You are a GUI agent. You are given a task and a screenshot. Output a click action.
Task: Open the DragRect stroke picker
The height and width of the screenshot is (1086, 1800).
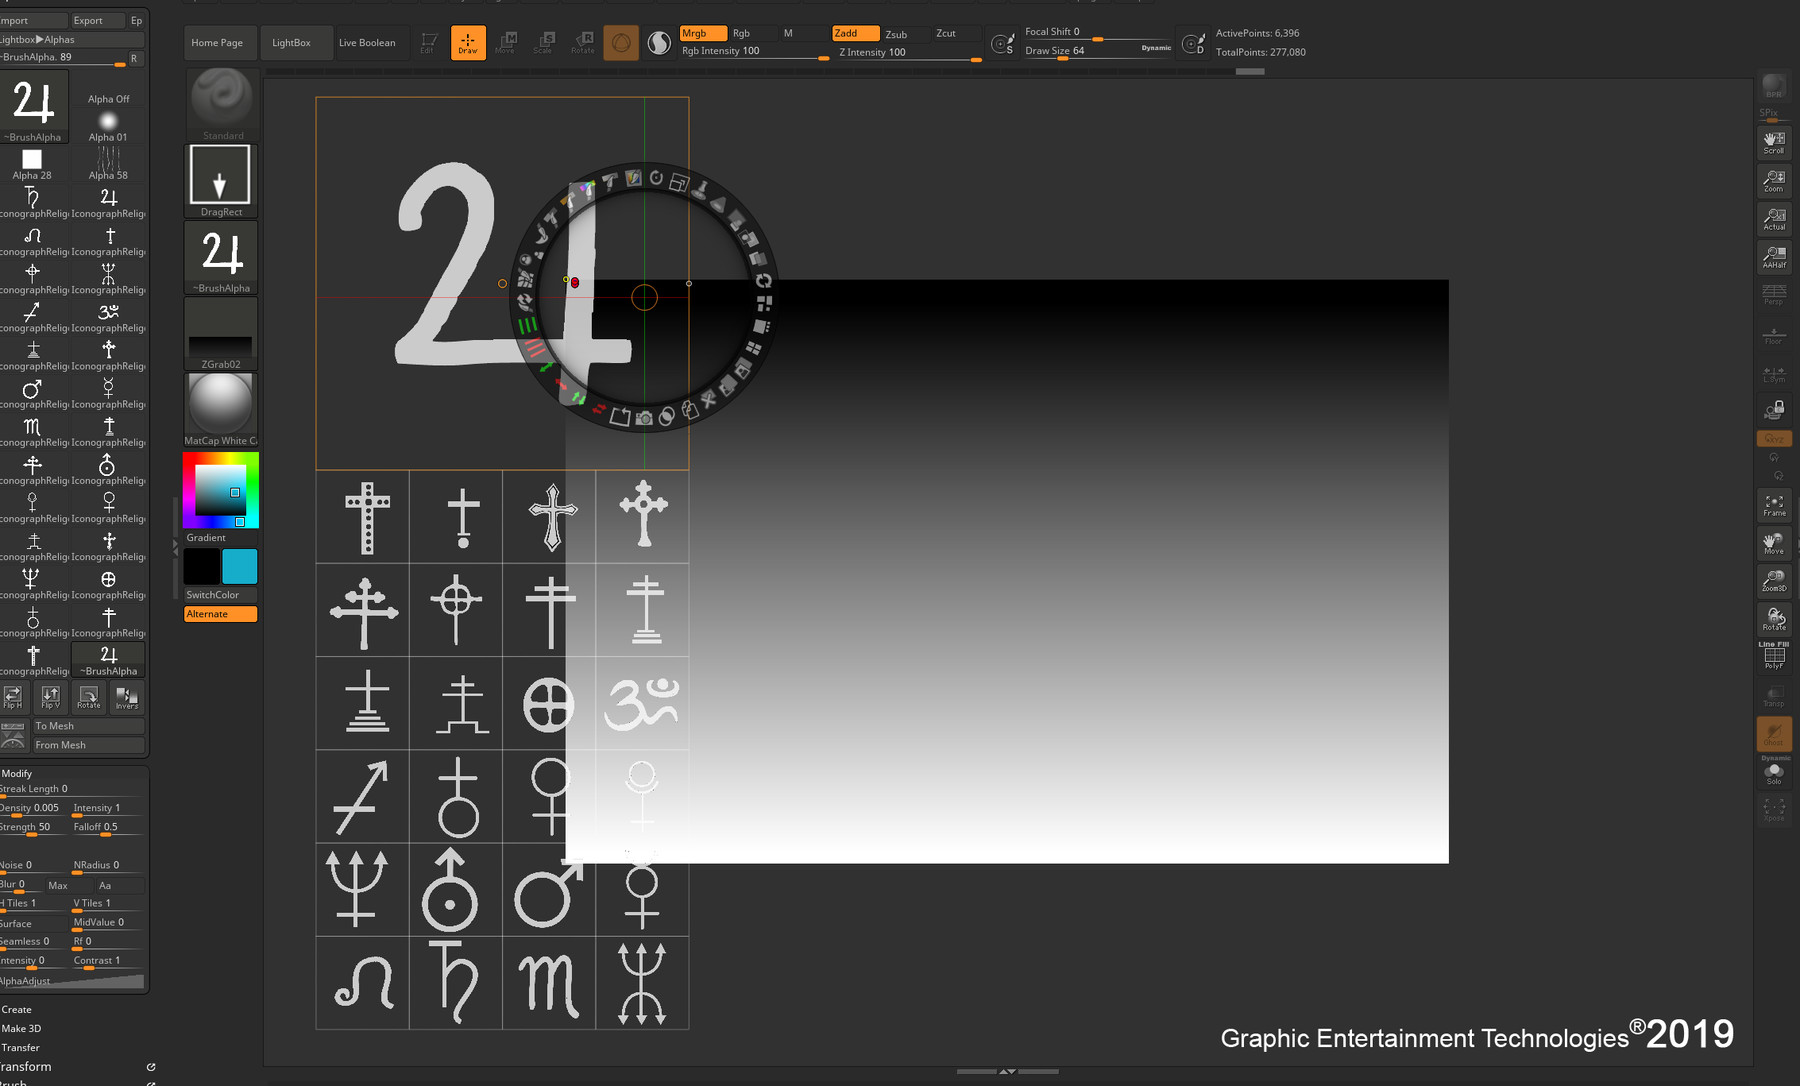tap(222, 181)
